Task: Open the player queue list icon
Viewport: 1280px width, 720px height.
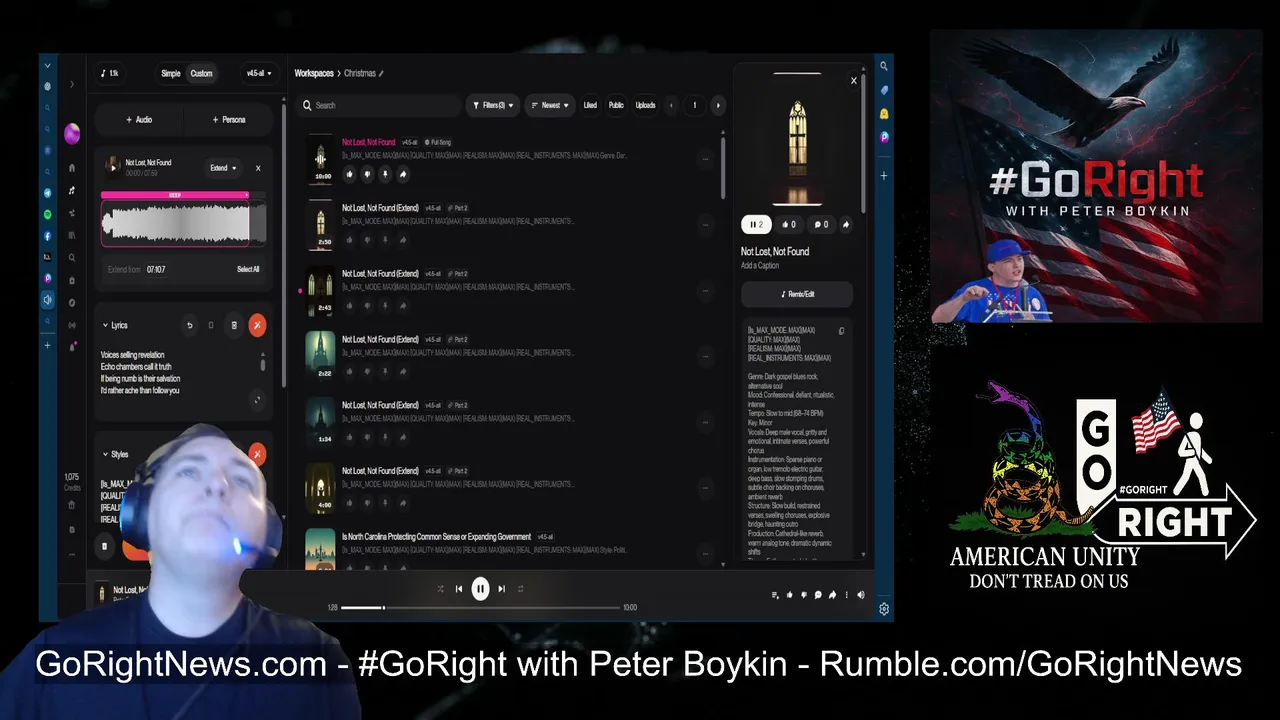Action: (775, 595)
